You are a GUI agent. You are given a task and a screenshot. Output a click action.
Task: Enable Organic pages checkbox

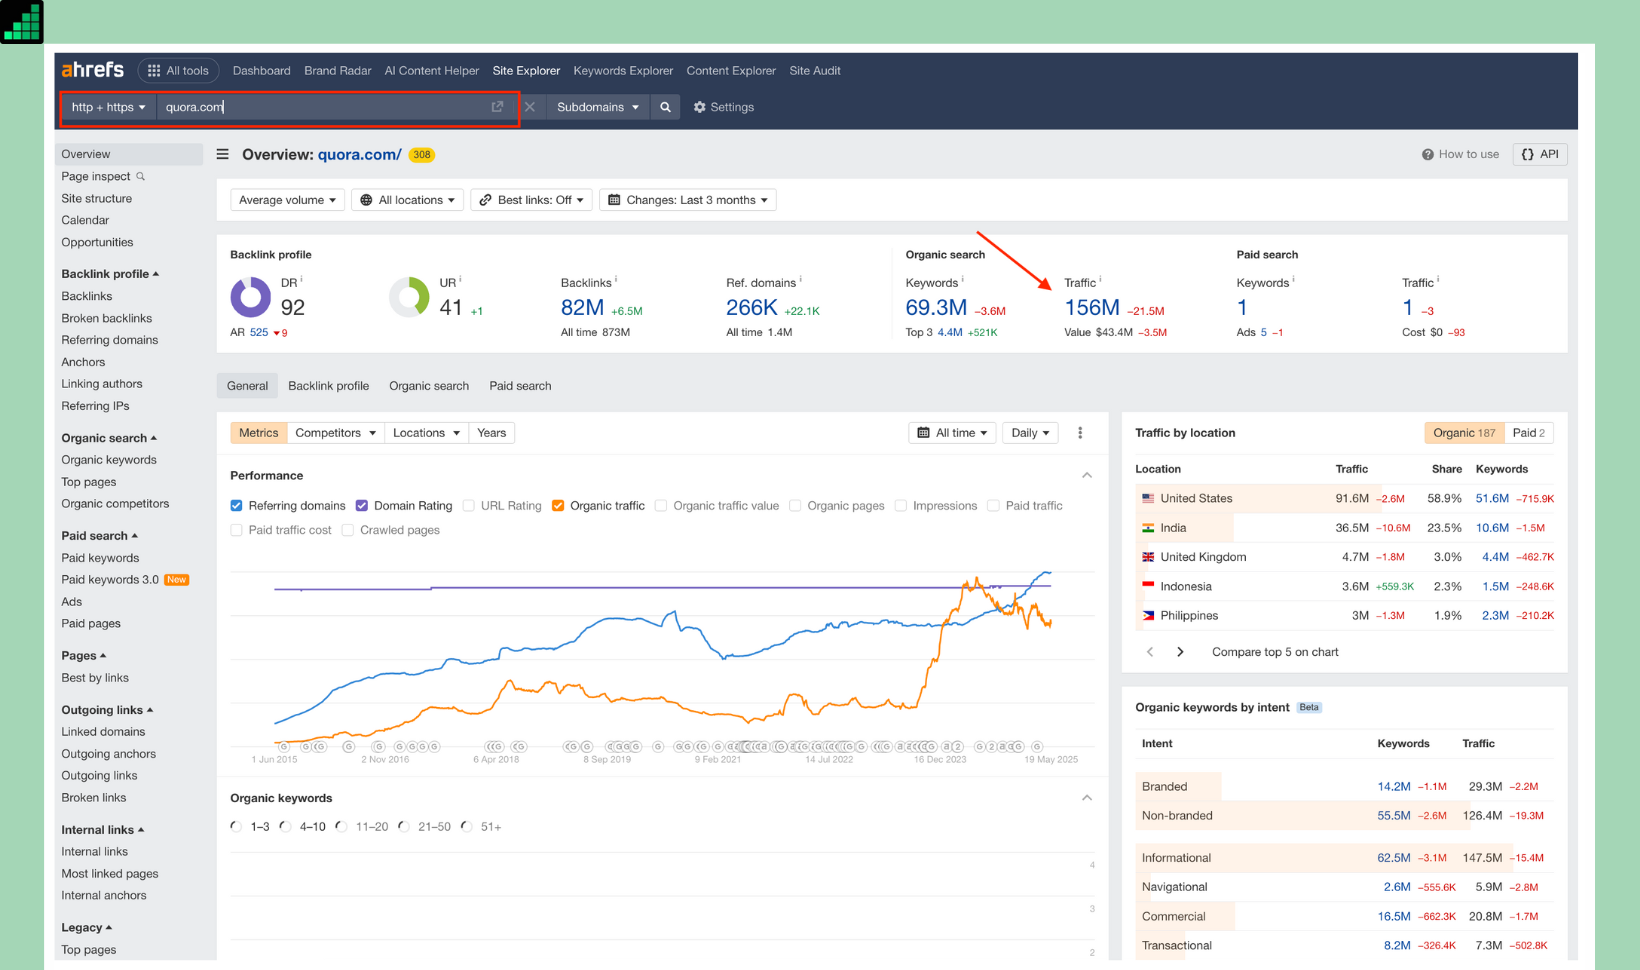(795, 506)
